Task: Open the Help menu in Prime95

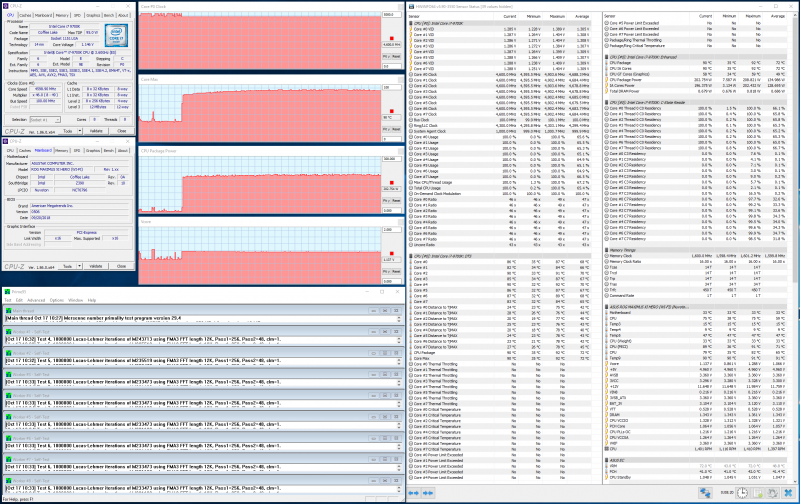Action: coord(92,300)
